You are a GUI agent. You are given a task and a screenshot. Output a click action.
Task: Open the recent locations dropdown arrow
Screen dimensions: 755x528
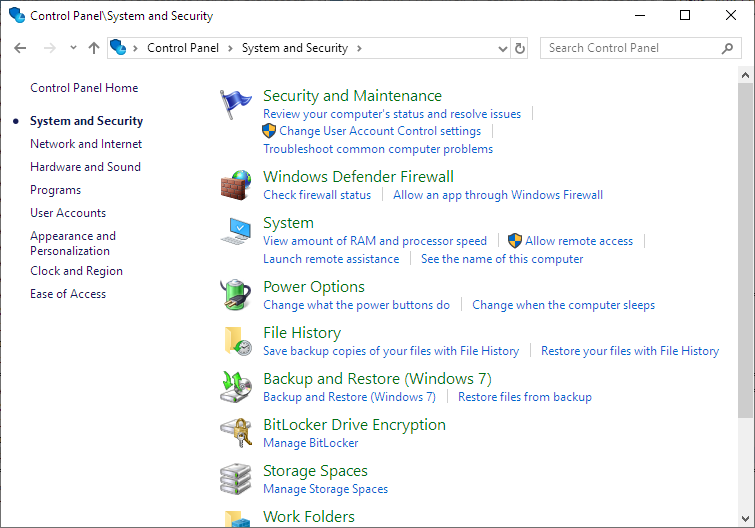[73, 48]
